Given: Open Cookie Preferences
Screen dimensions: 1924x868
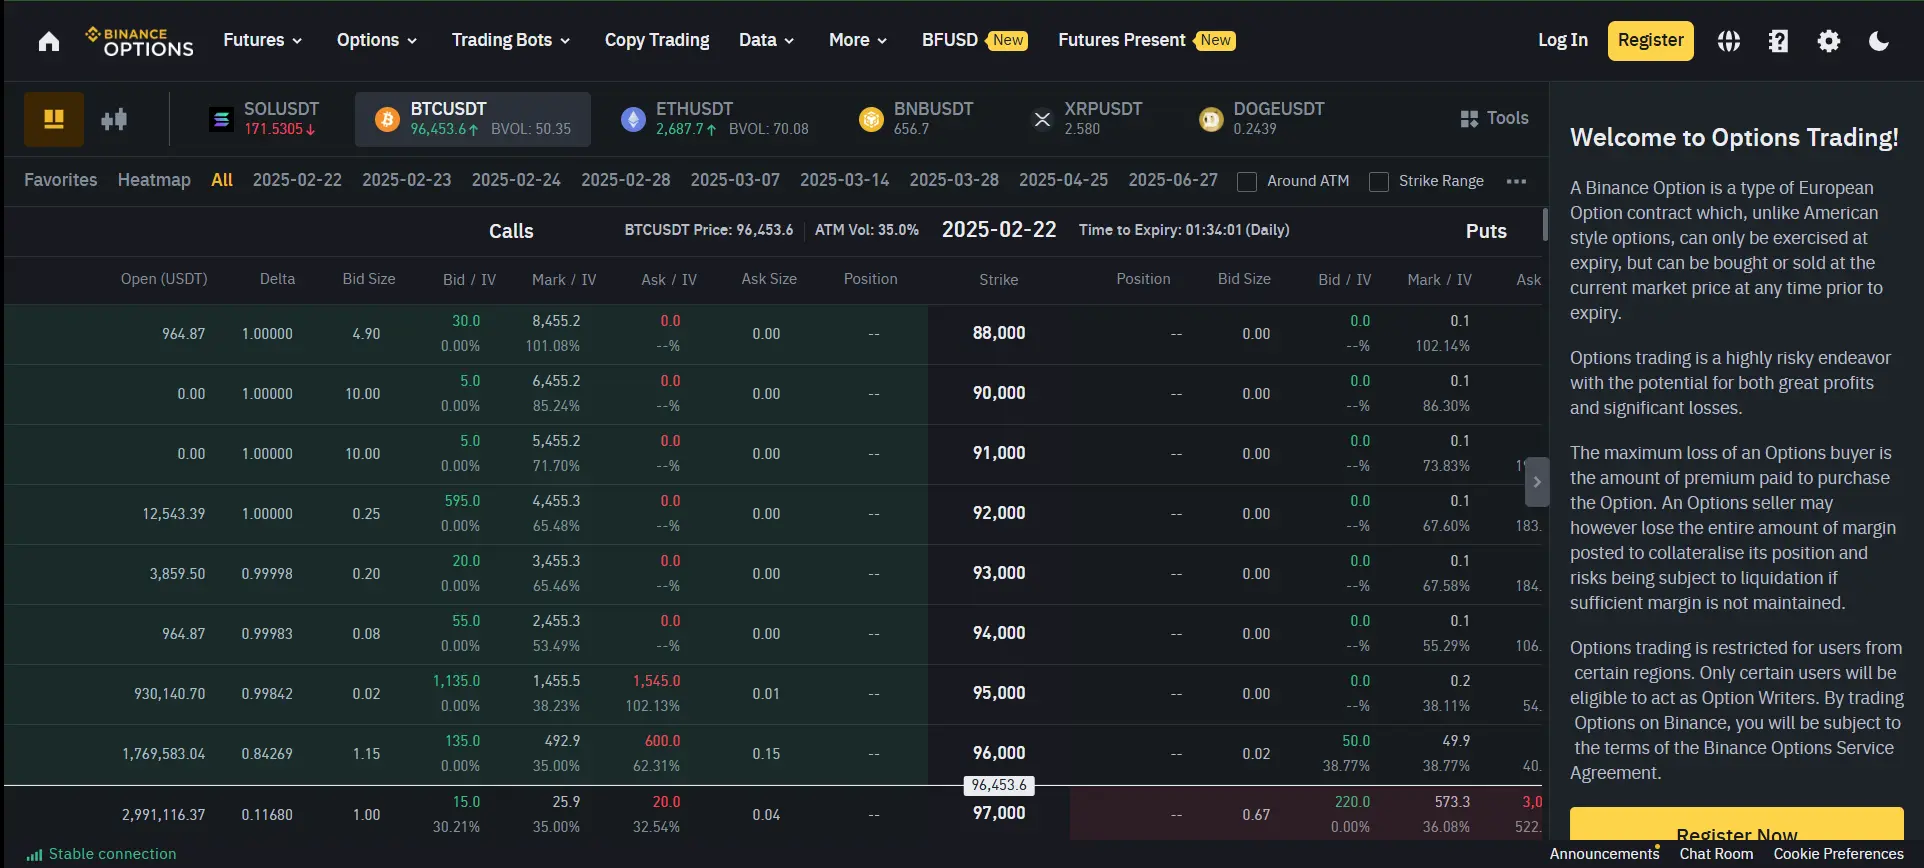Looking at the screenshot, I should click(x=1838, y=854).
